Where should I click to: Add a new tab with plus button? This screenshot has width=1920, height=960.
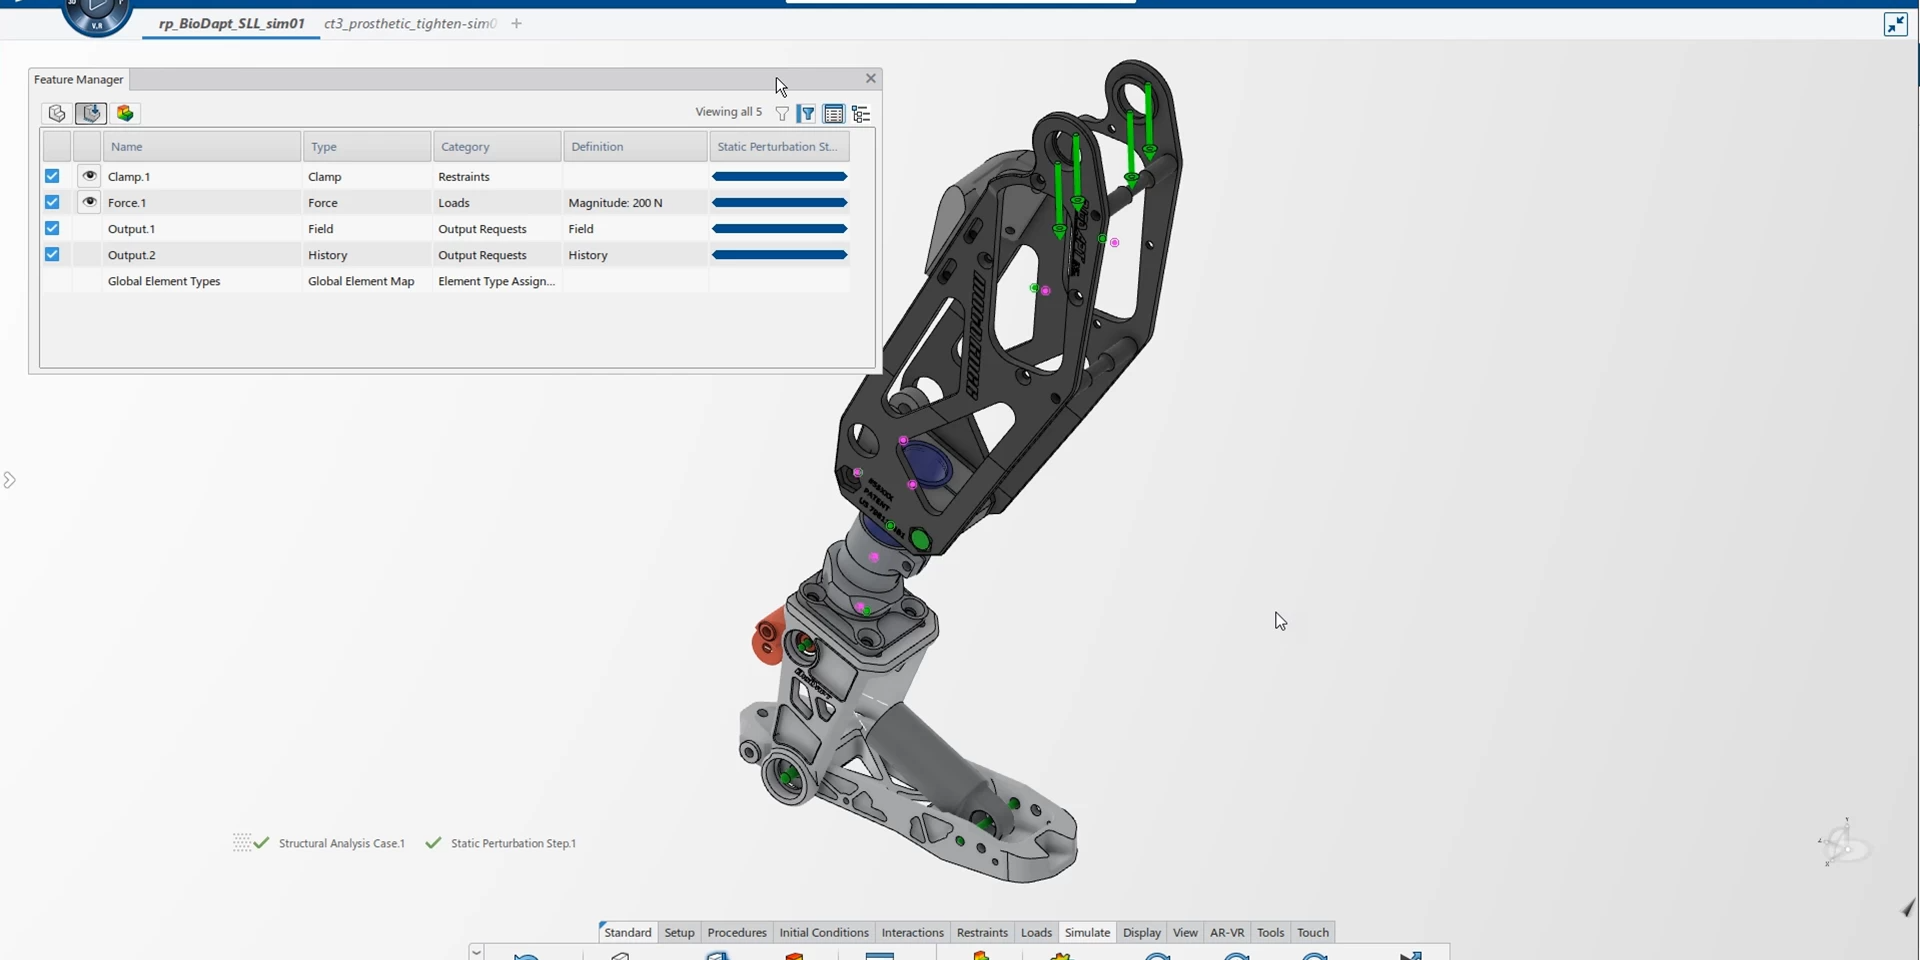516,24
